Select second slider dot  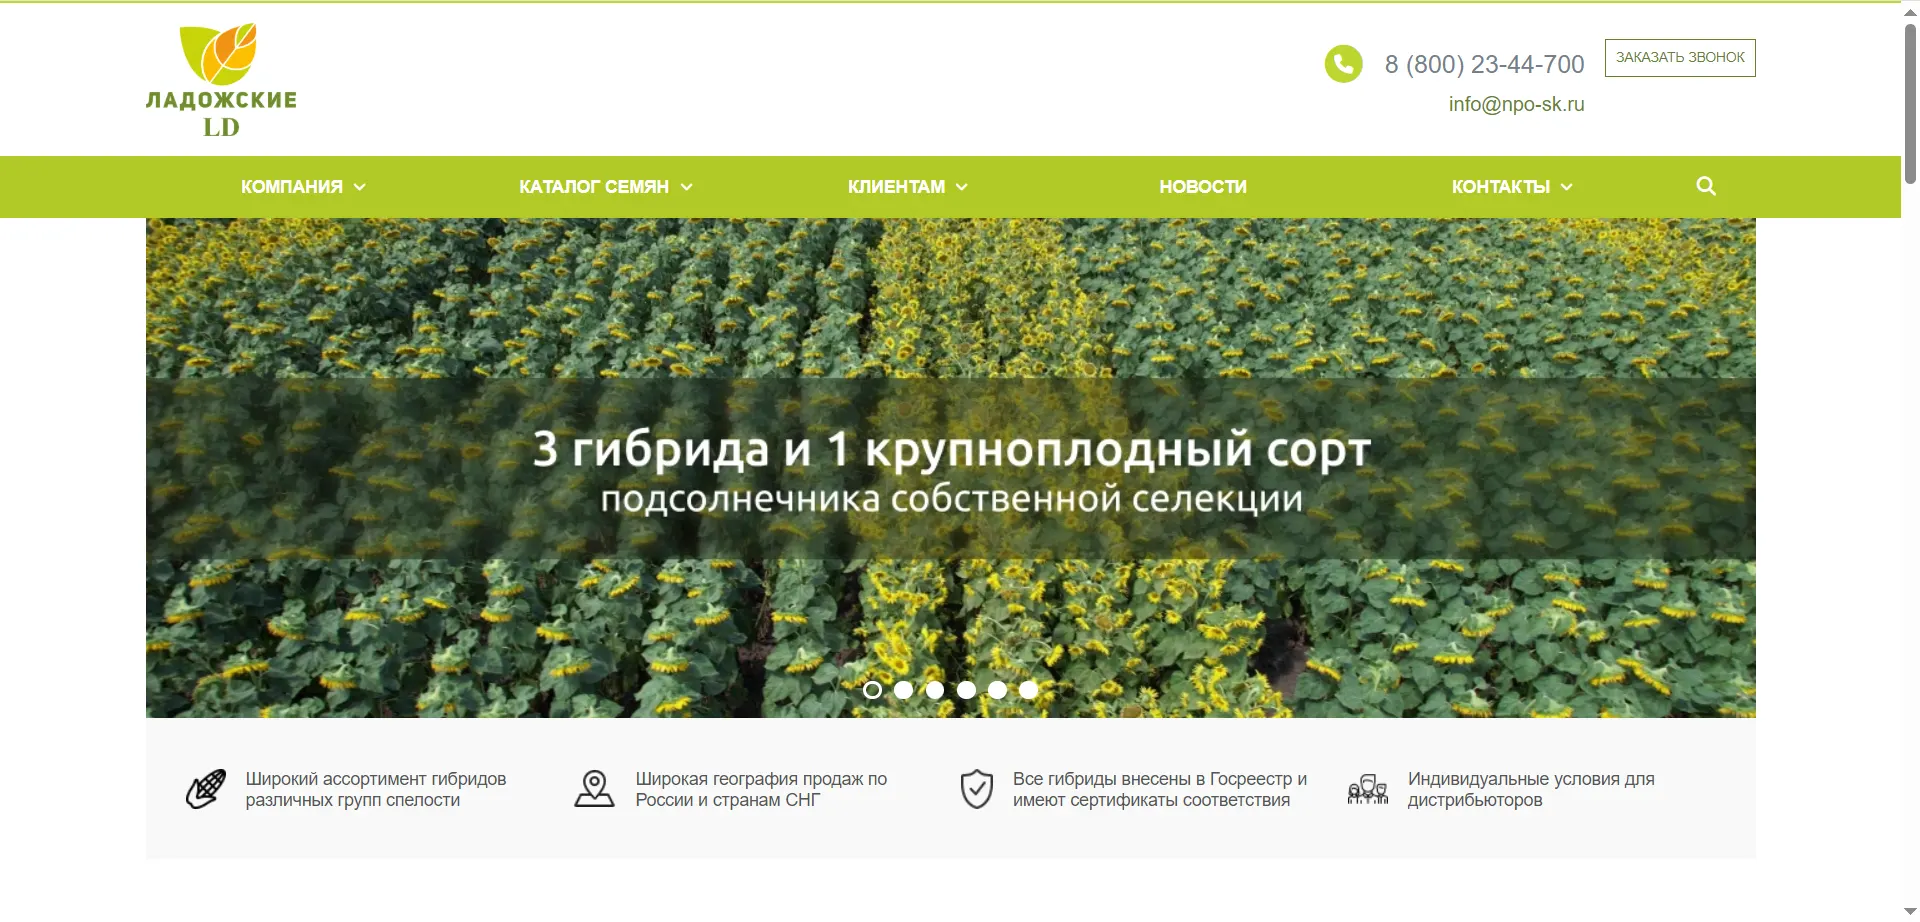(x=903, y=690)
